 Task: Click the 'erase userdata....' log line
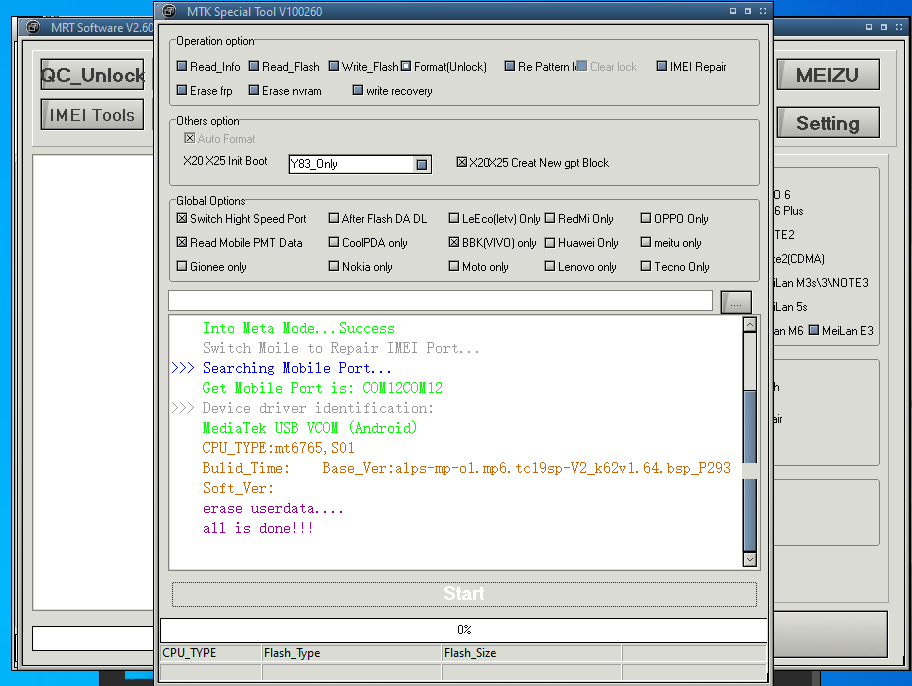(273, 509)
